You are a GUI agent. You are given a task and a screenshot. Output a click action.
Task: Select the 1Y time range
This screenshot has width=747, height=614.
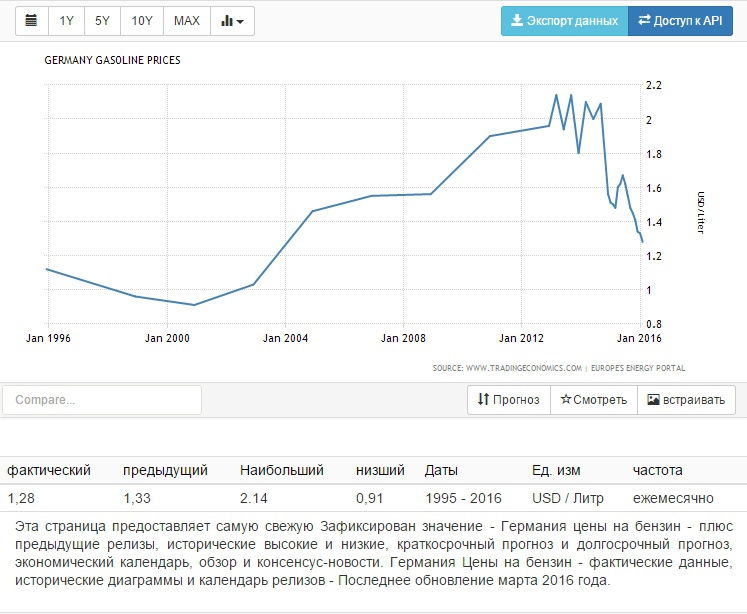point(66,21)
